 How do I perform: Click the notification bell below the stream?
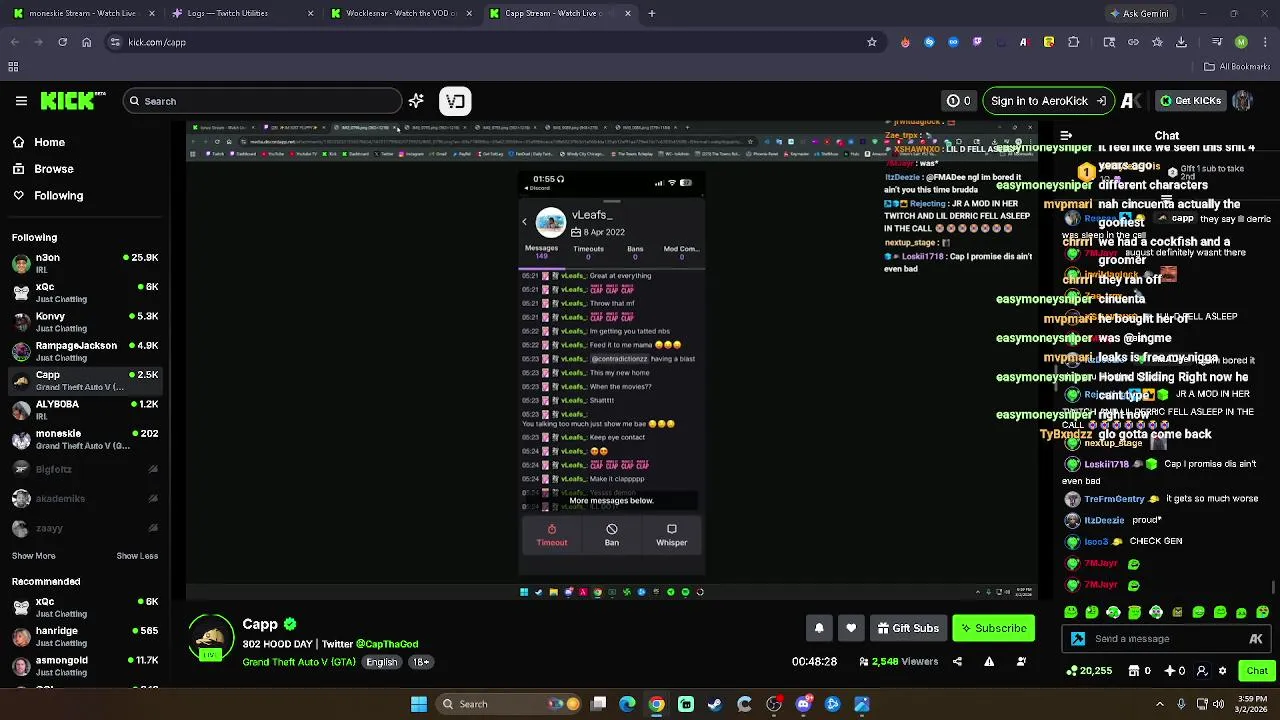click(819, 628)
